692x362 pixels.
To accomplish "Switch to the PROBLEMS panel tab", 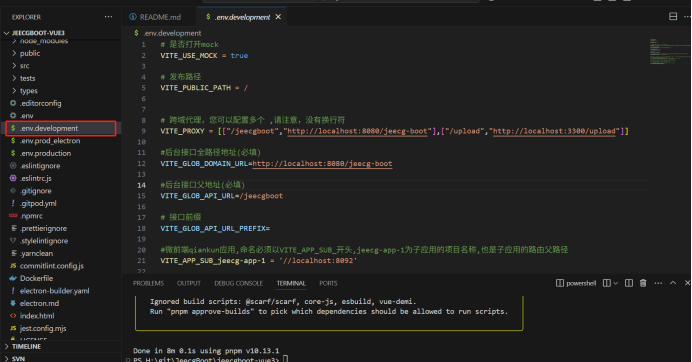I will [148, 283].
